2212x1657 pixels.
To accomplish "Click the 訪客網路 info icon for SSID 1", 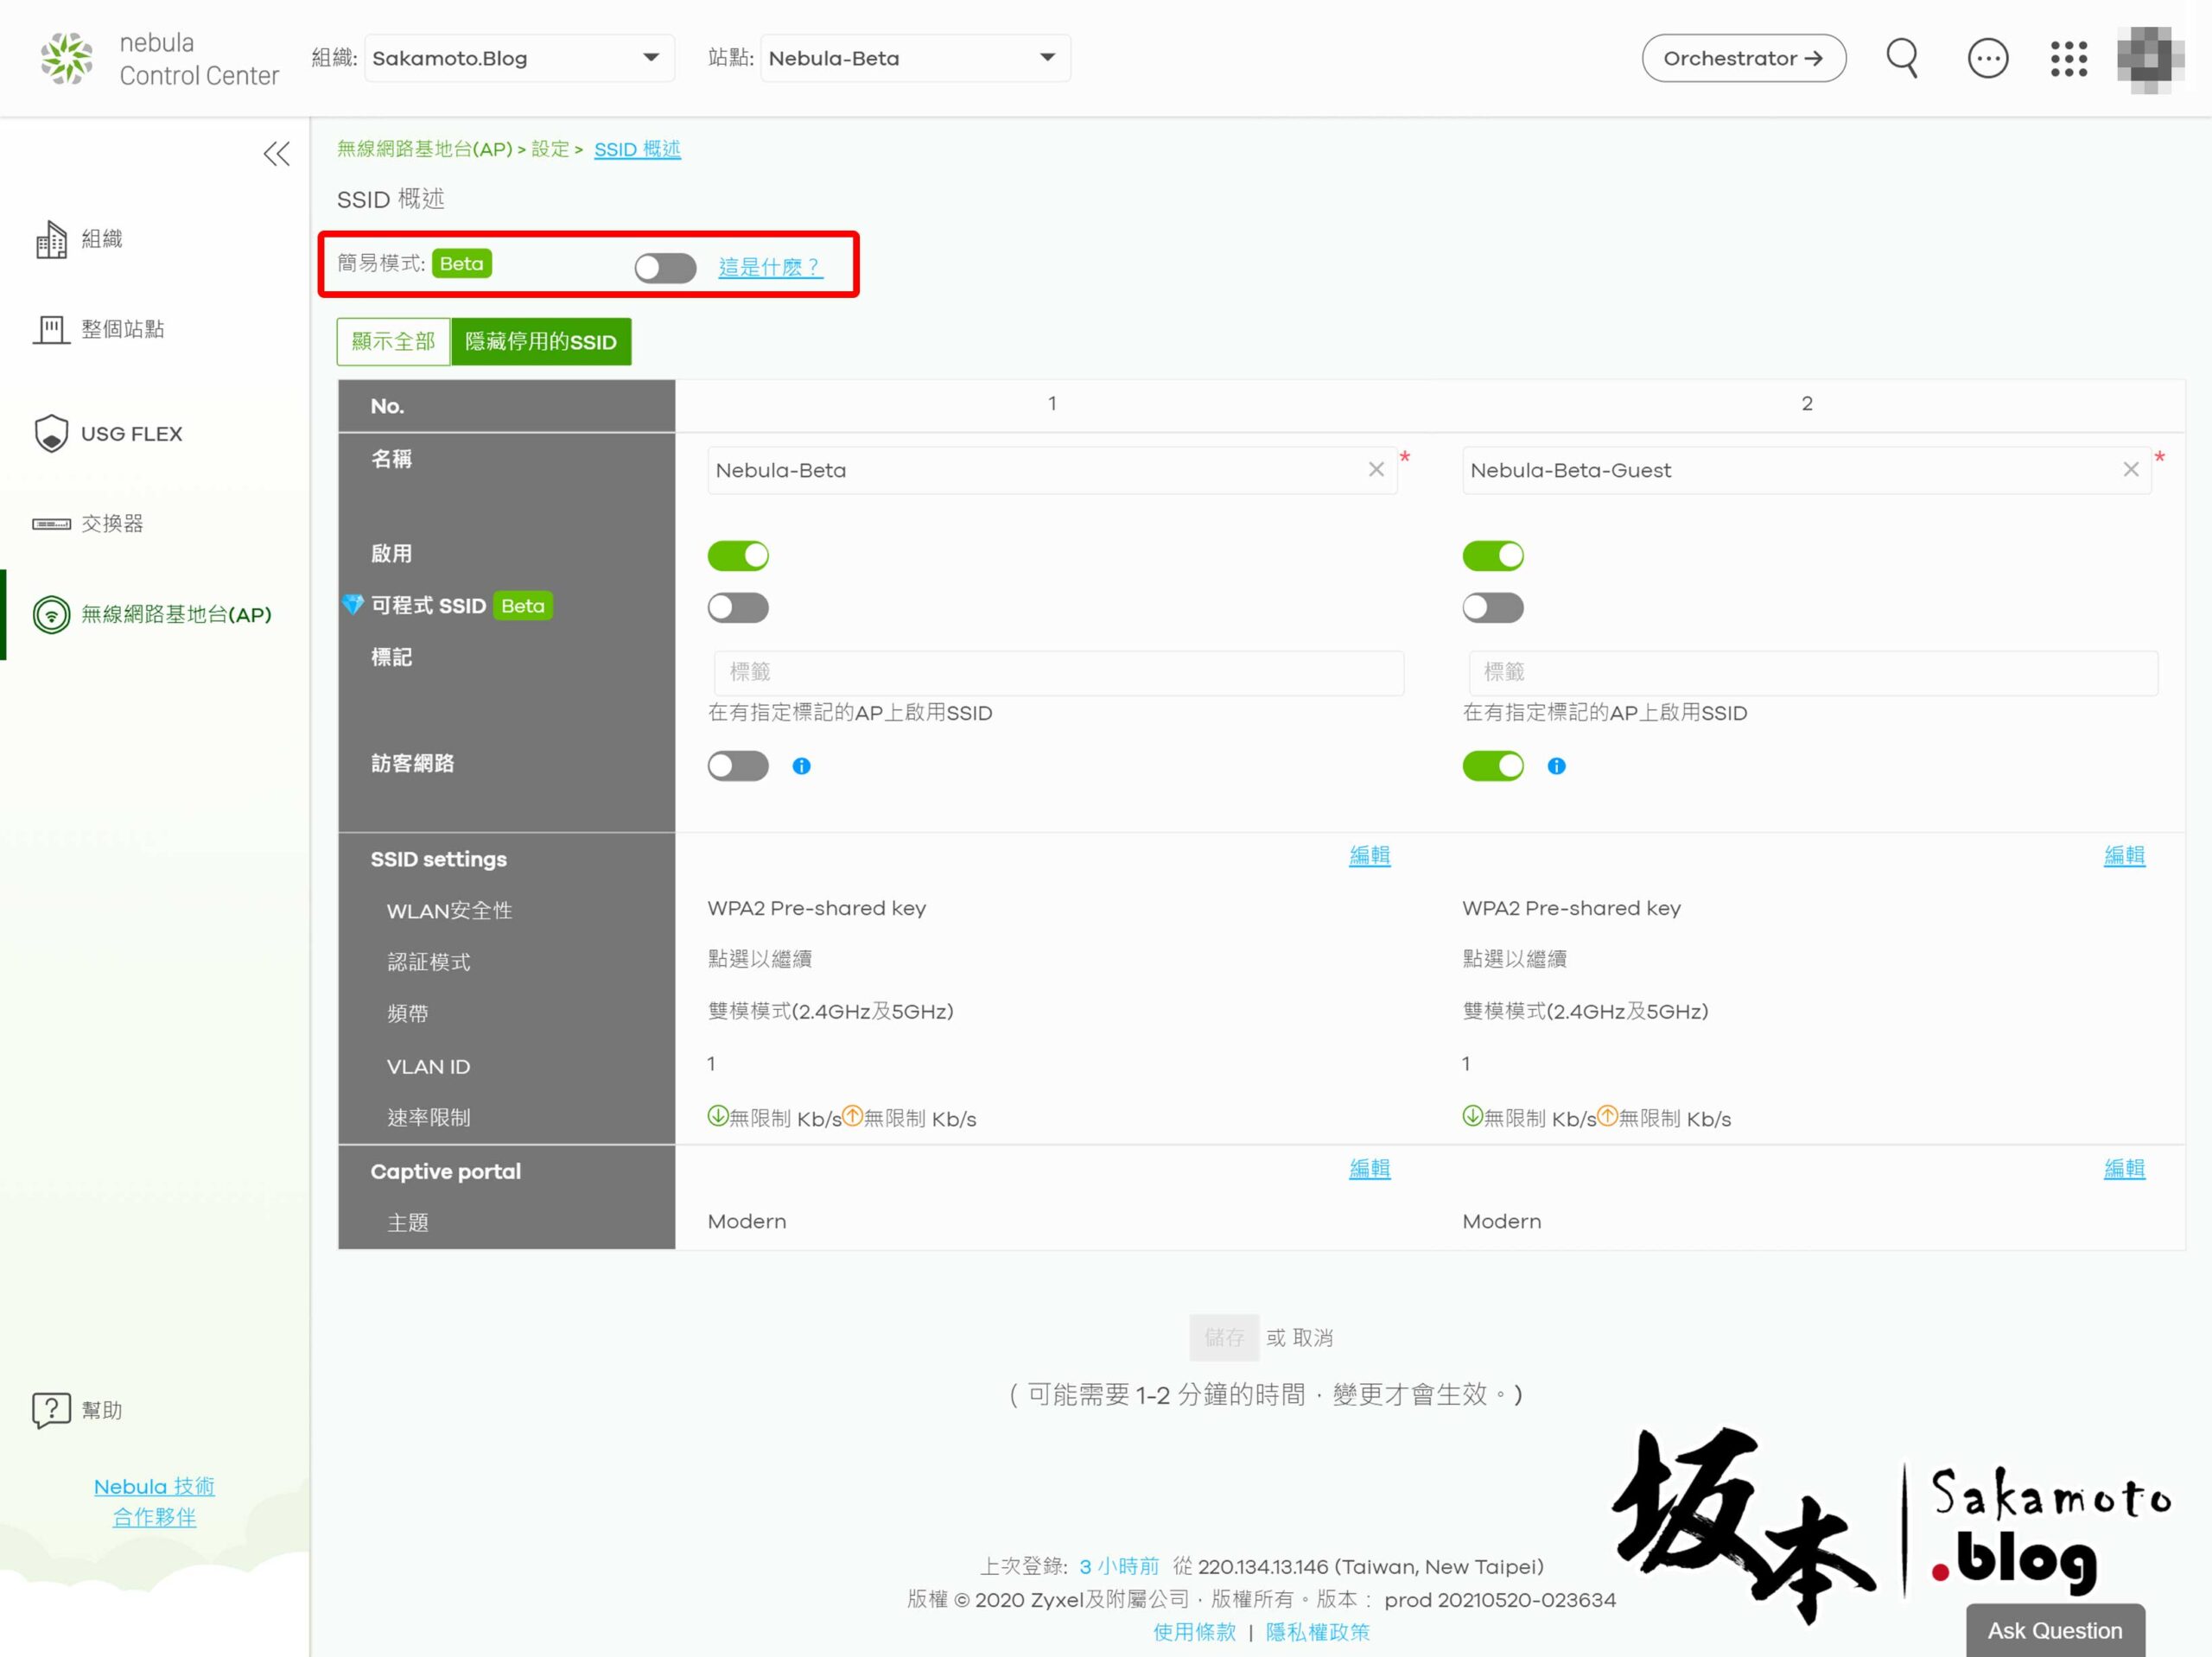I will pyautogui.click(x=801, y=766).
